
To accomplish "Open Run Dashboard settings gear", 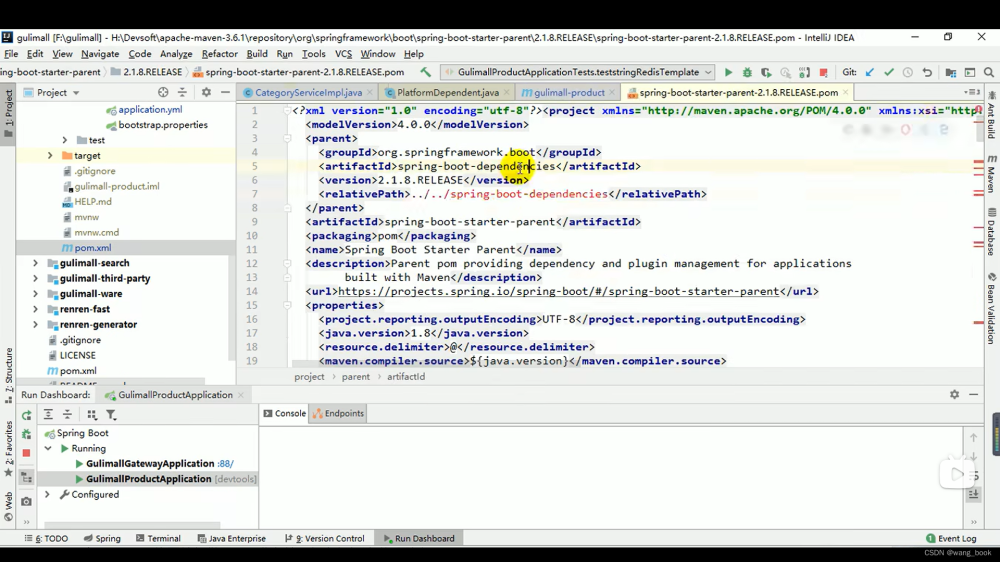I will click(x=954, y=395).
